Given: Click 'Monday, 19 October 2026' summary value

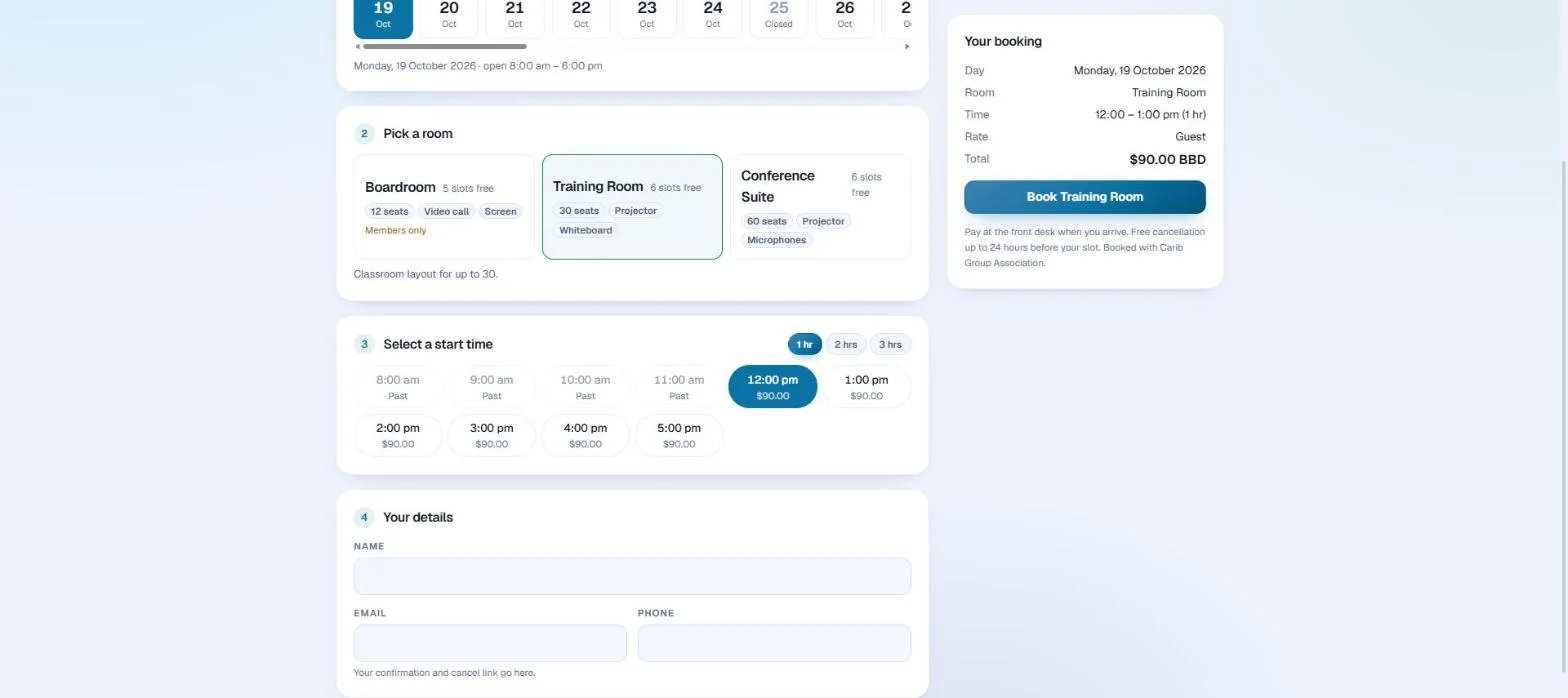Looking at the screenshot, I should tap(1140, 71).
